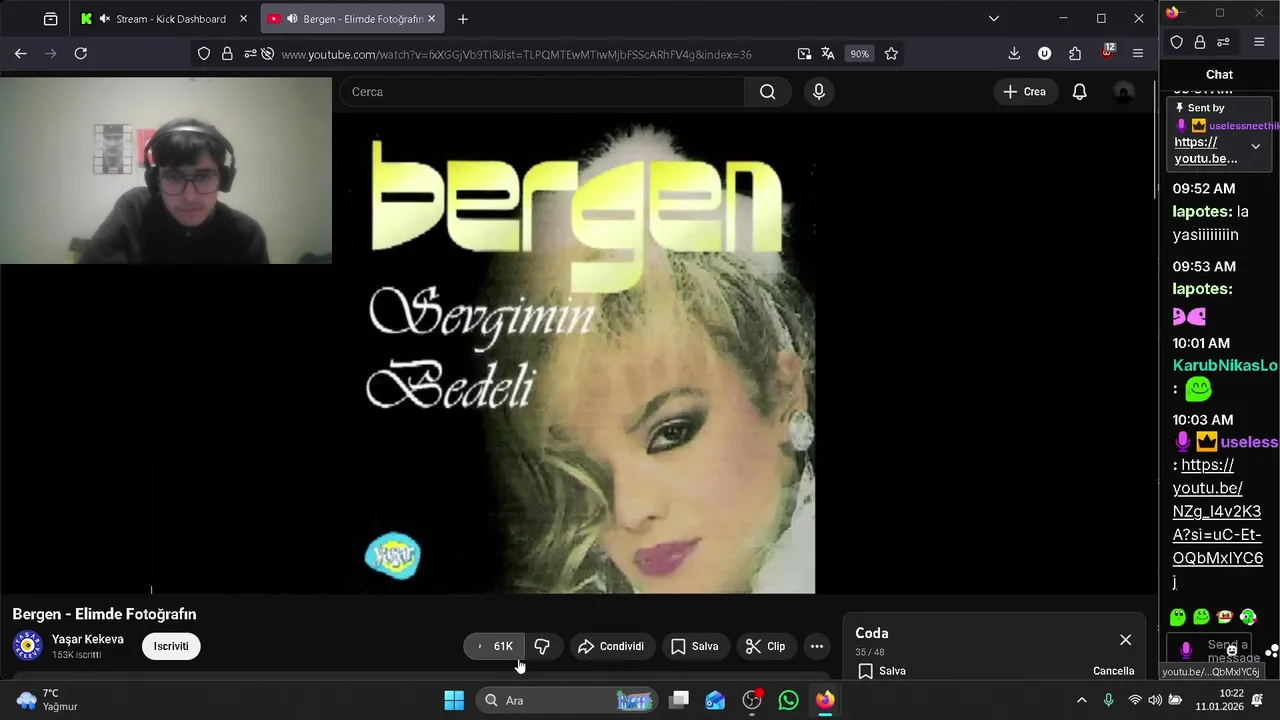Image resolution: width=1280 pixels, height=720 pixels.
Task: Reset the 90% zoom level indicator
Action: pos(859,54)
